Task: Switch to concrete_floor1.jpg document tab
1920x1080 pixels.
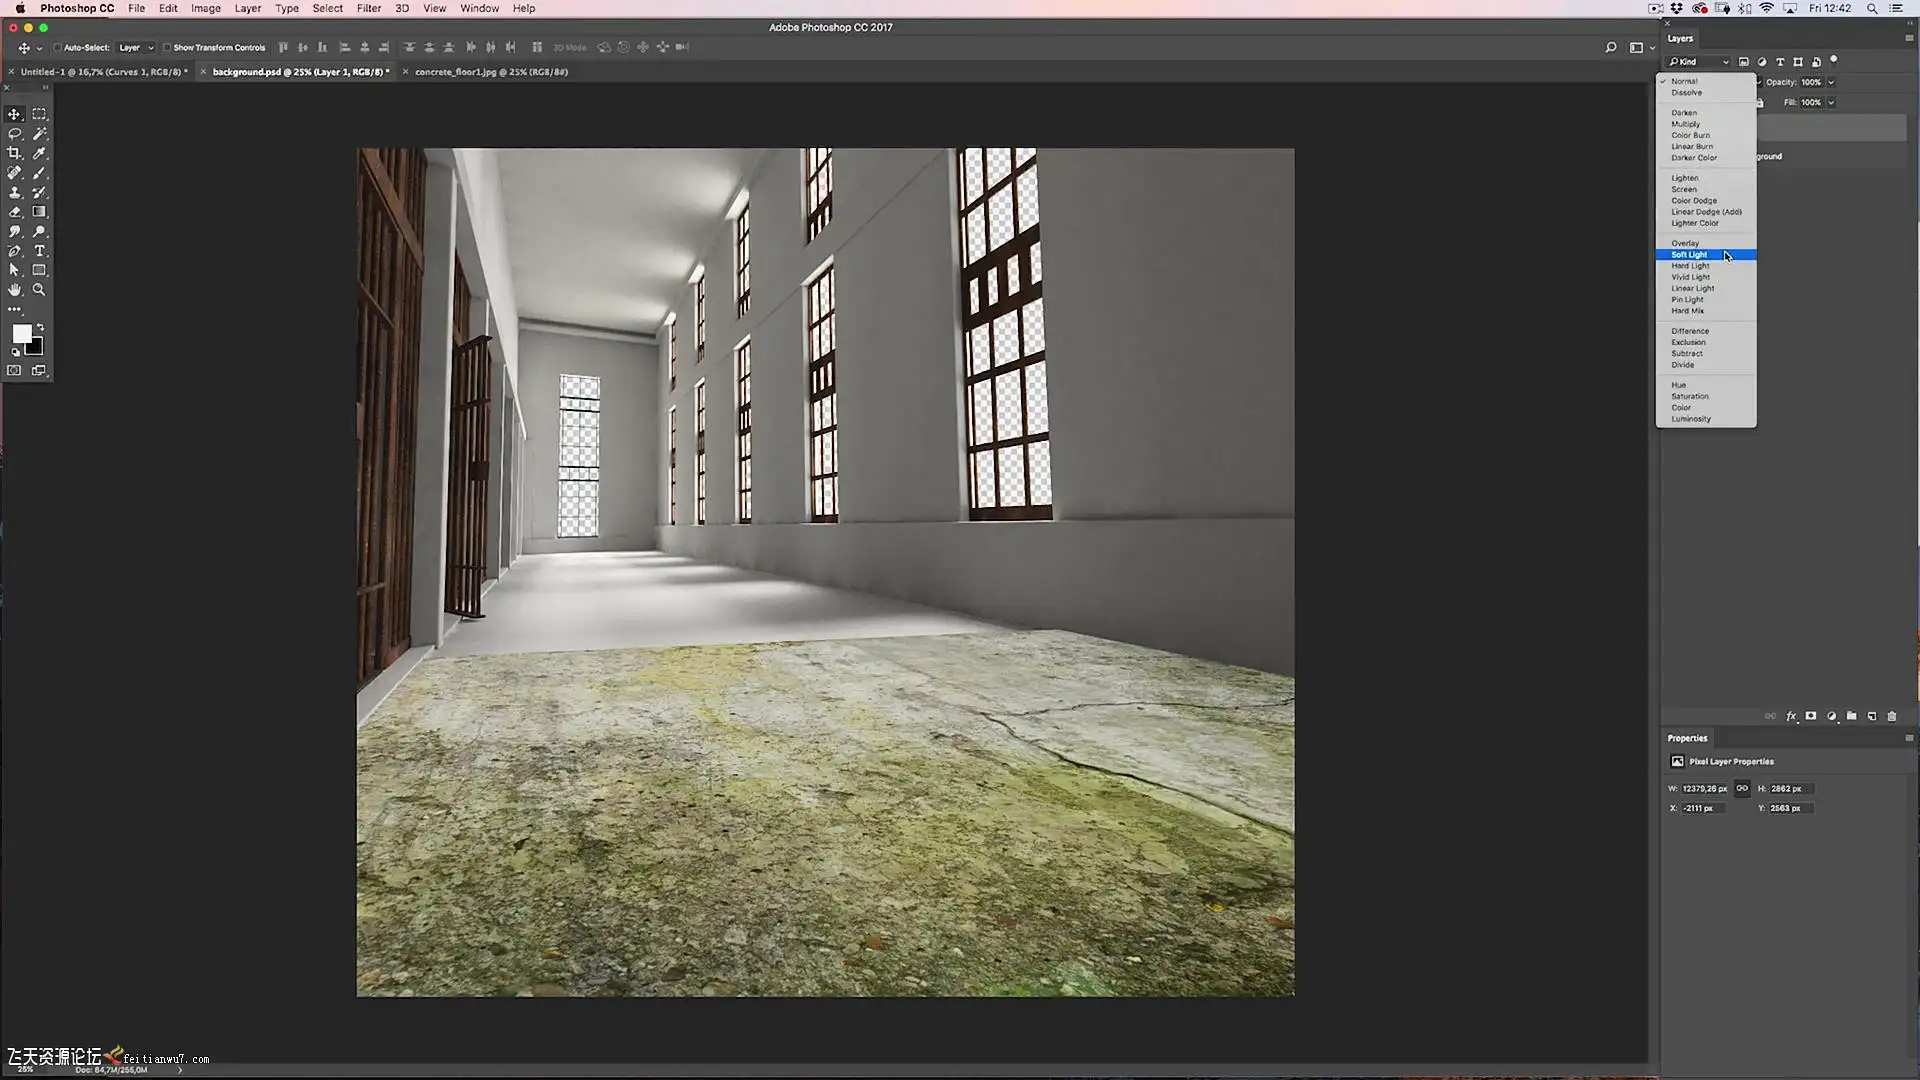Action: (x=491, y=72)
